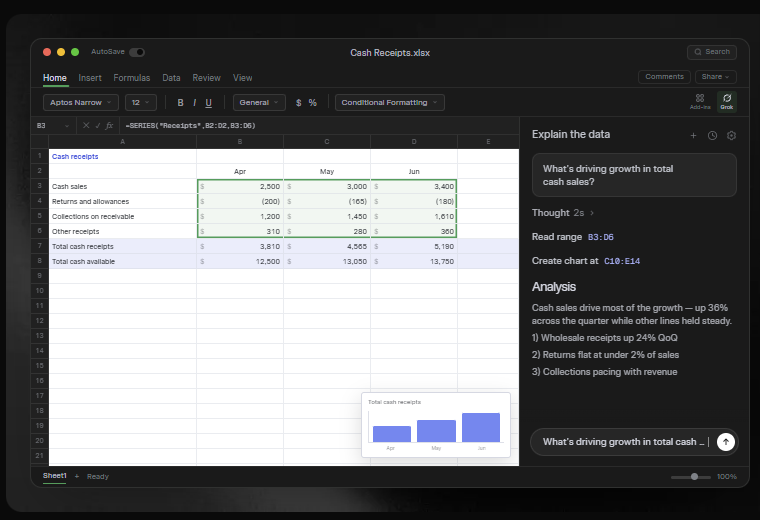Click the Search field
The width and height of the screenshot is (760, 520).
pyautogui.click(x=712, y=52)
